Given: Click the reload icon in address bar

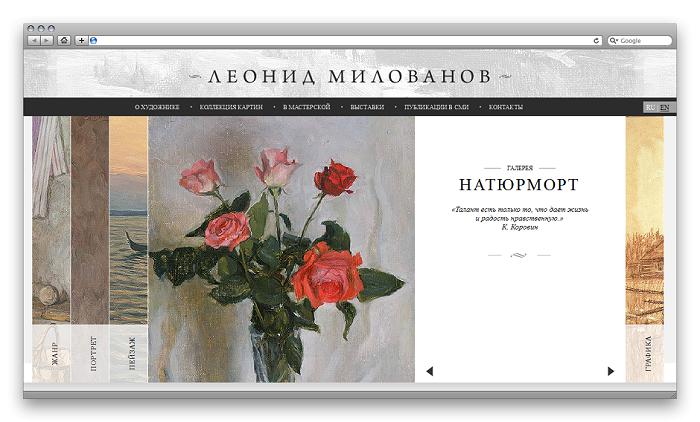Looking at the screenshot, I should pyautogui.click(x=596, y=41).
